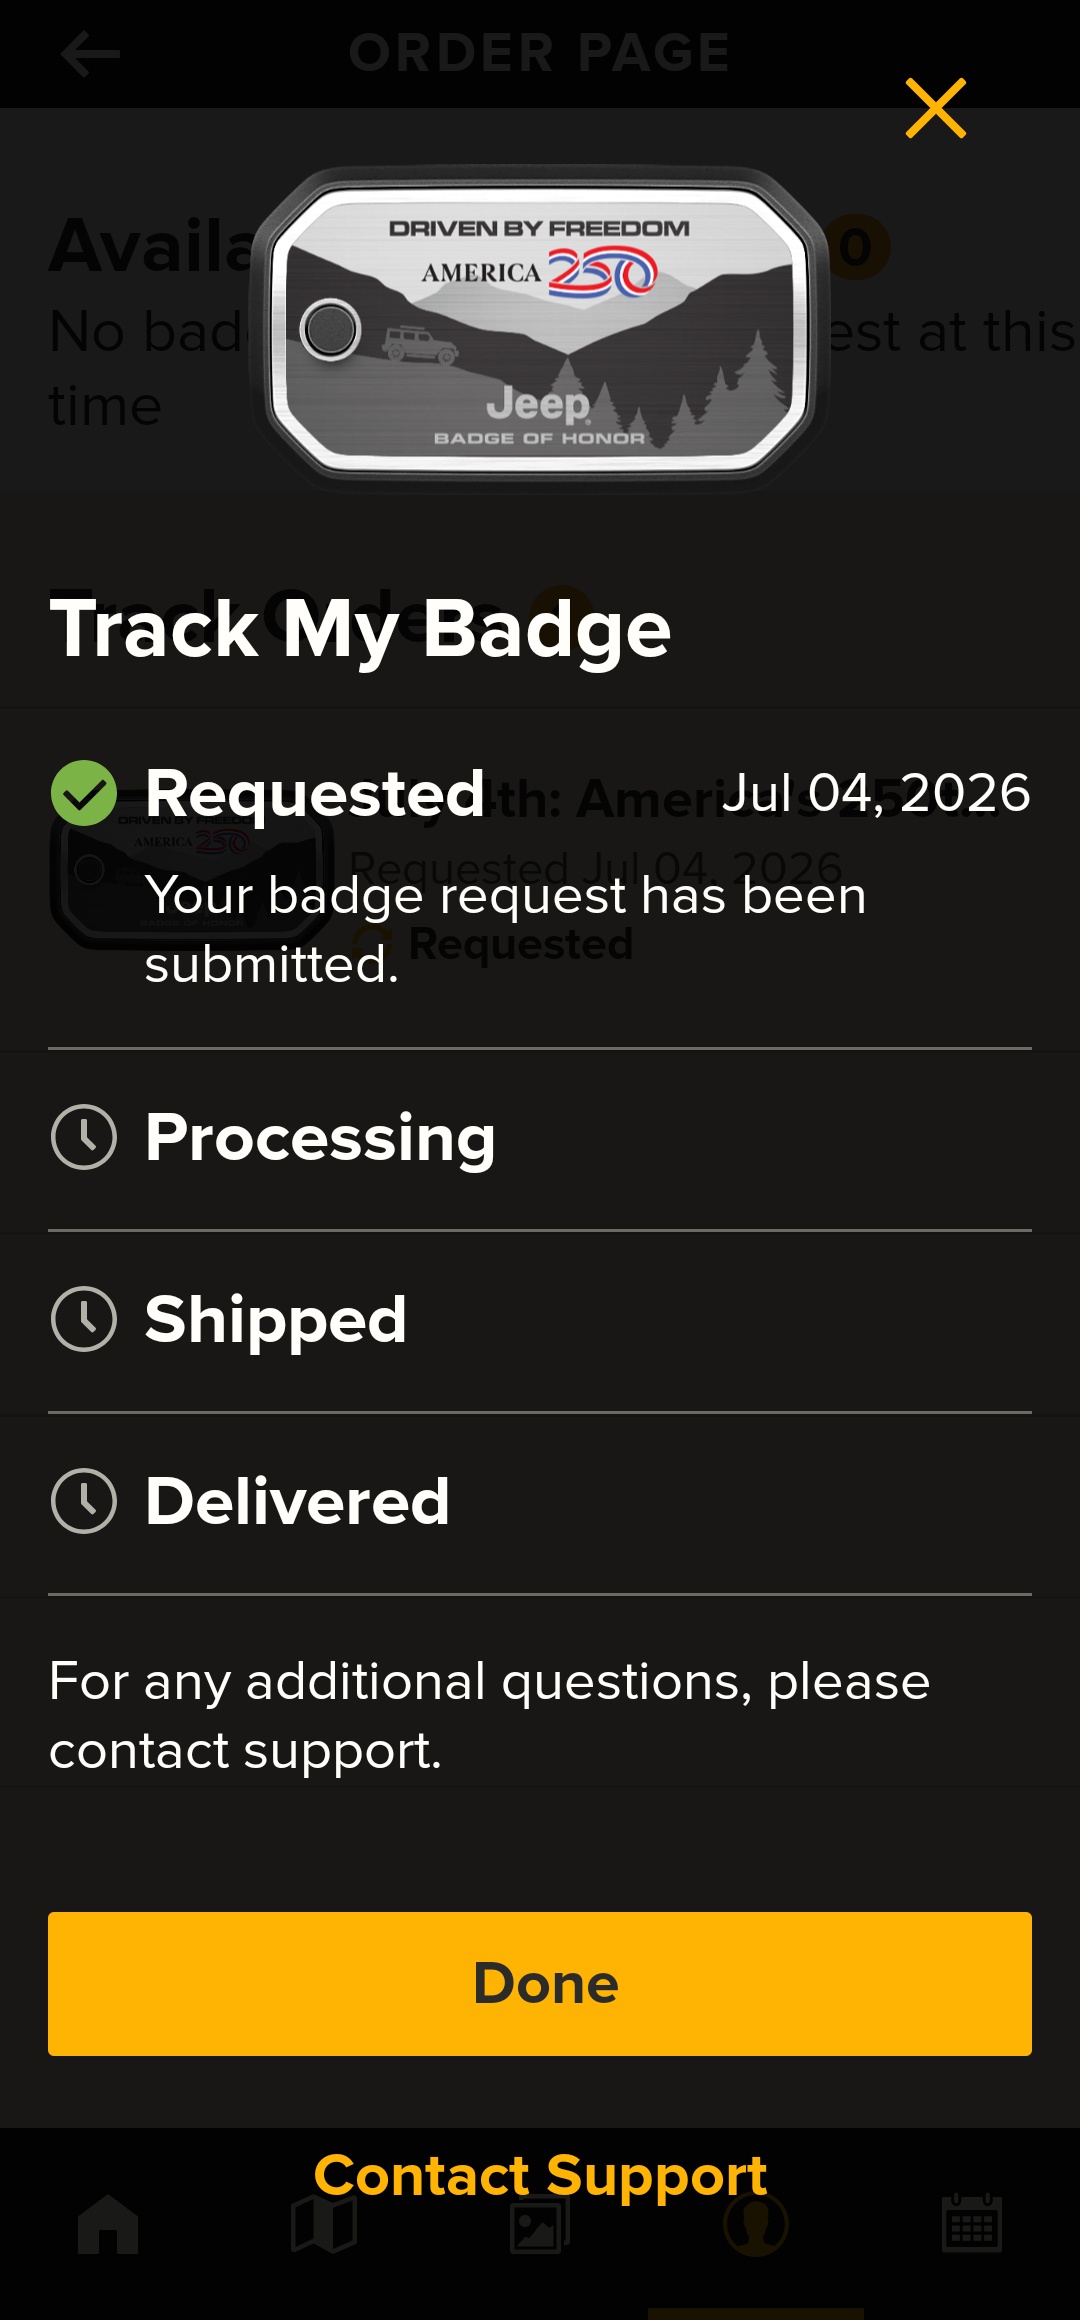Open the calendar events tab icon
1080x2320 pixels.
pos(972,2224)
